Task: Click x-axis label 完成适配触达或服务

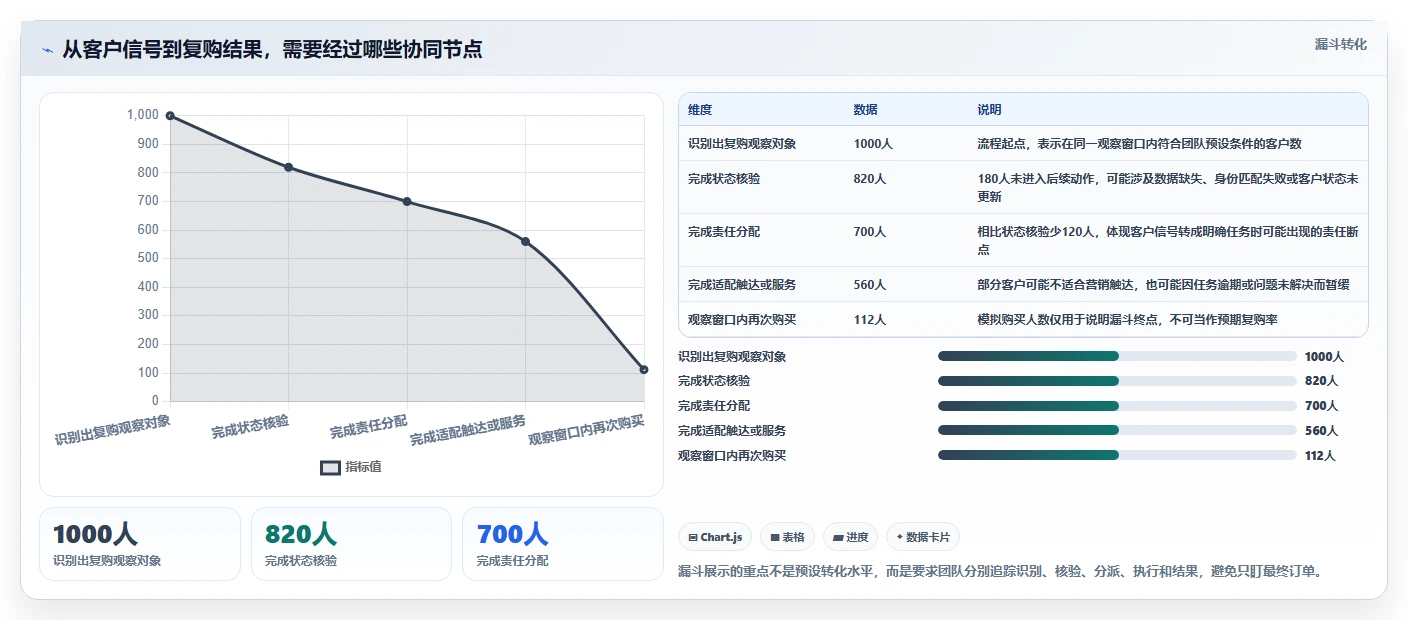Action: pos(468,430)
